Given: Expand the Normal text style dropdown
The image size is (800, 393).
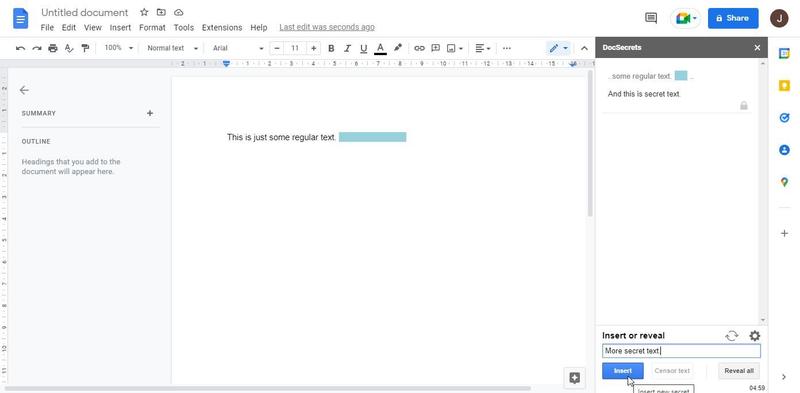Looking at the screenshot, I should 172,48.
